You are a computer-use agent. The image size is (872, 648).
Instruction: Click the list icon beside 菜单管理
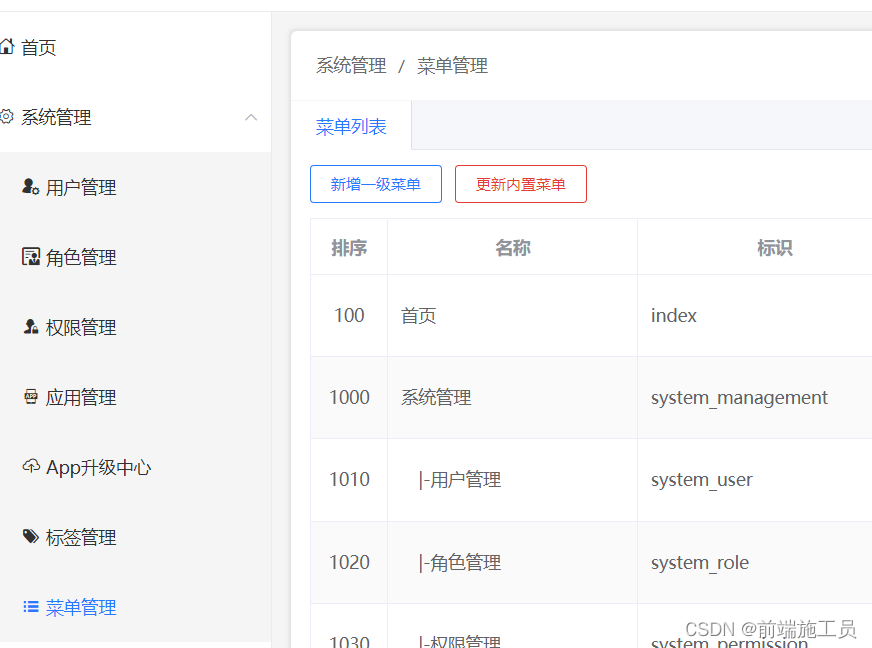pyautogui.click(x=30, y=607)
